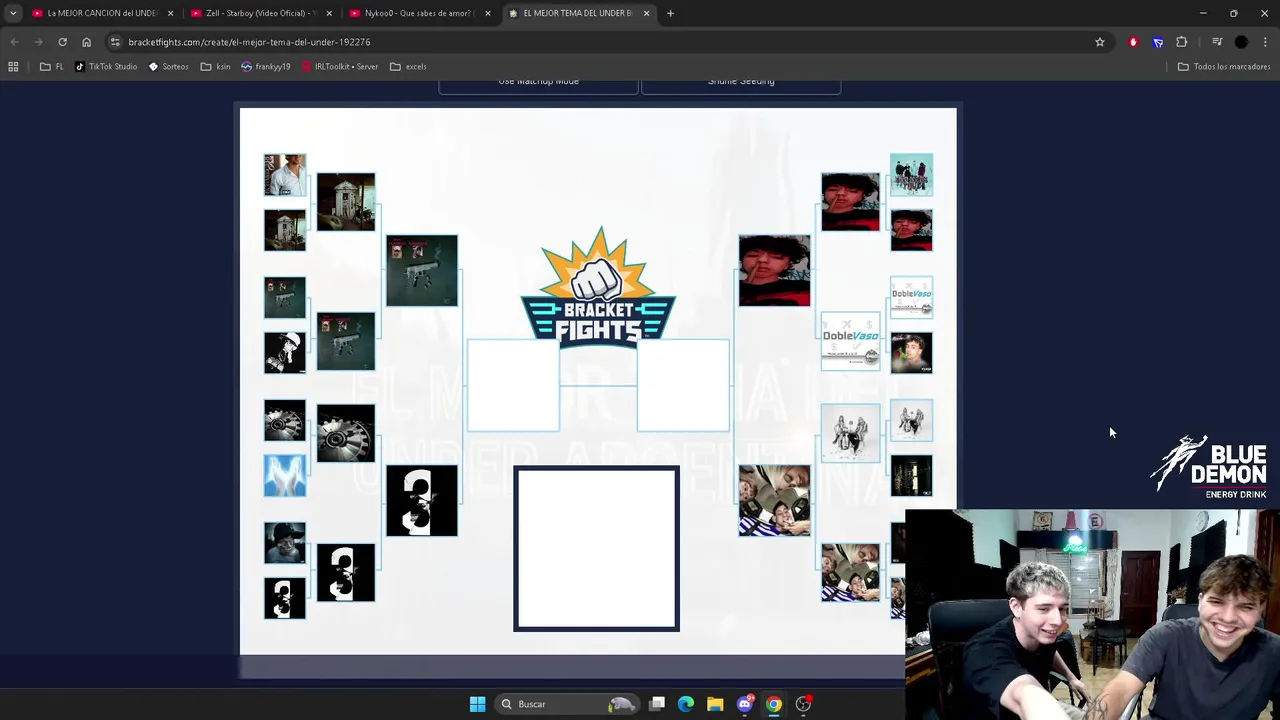The width and height of the screenshot is (1280, 720).
Task: Open the 'FL' bookmark folder
Action: click(x=52, y=67)
